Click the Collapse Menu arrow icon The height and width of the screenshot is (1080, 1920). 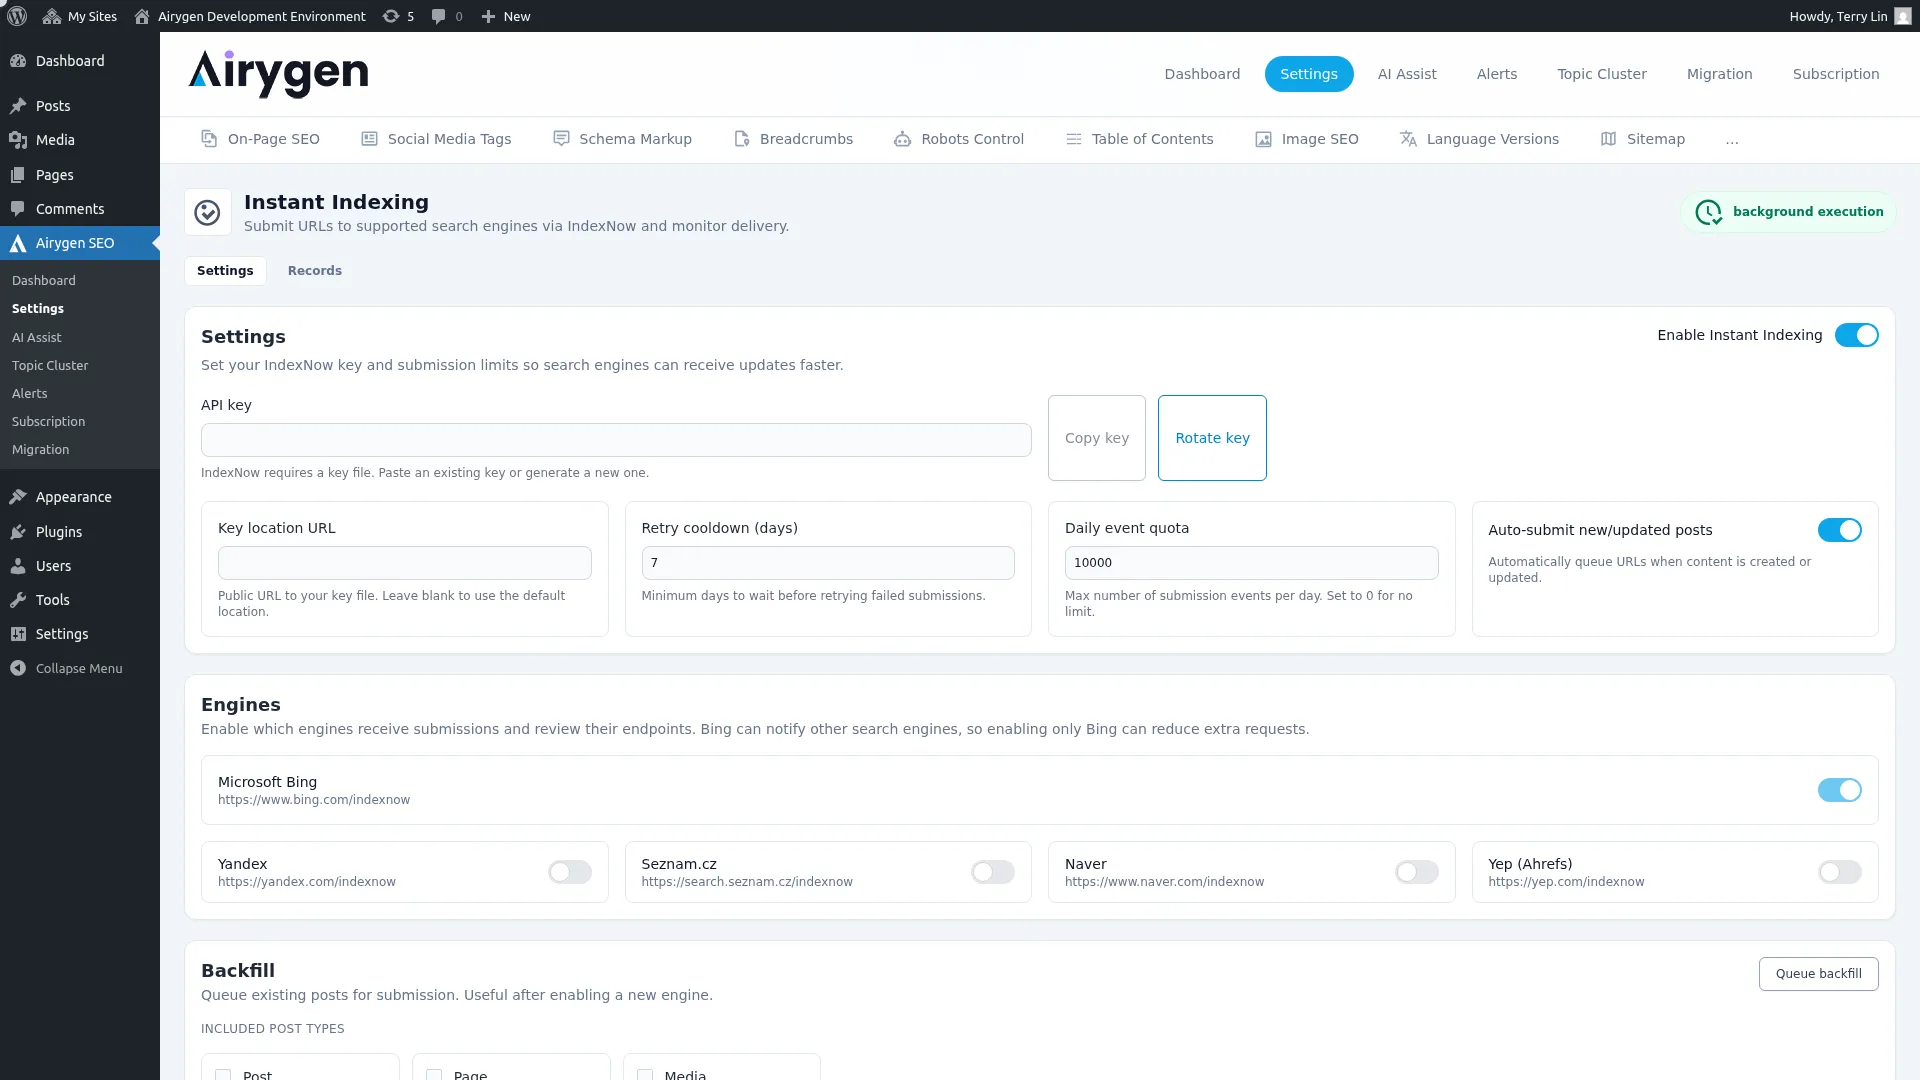coord(18,668)
